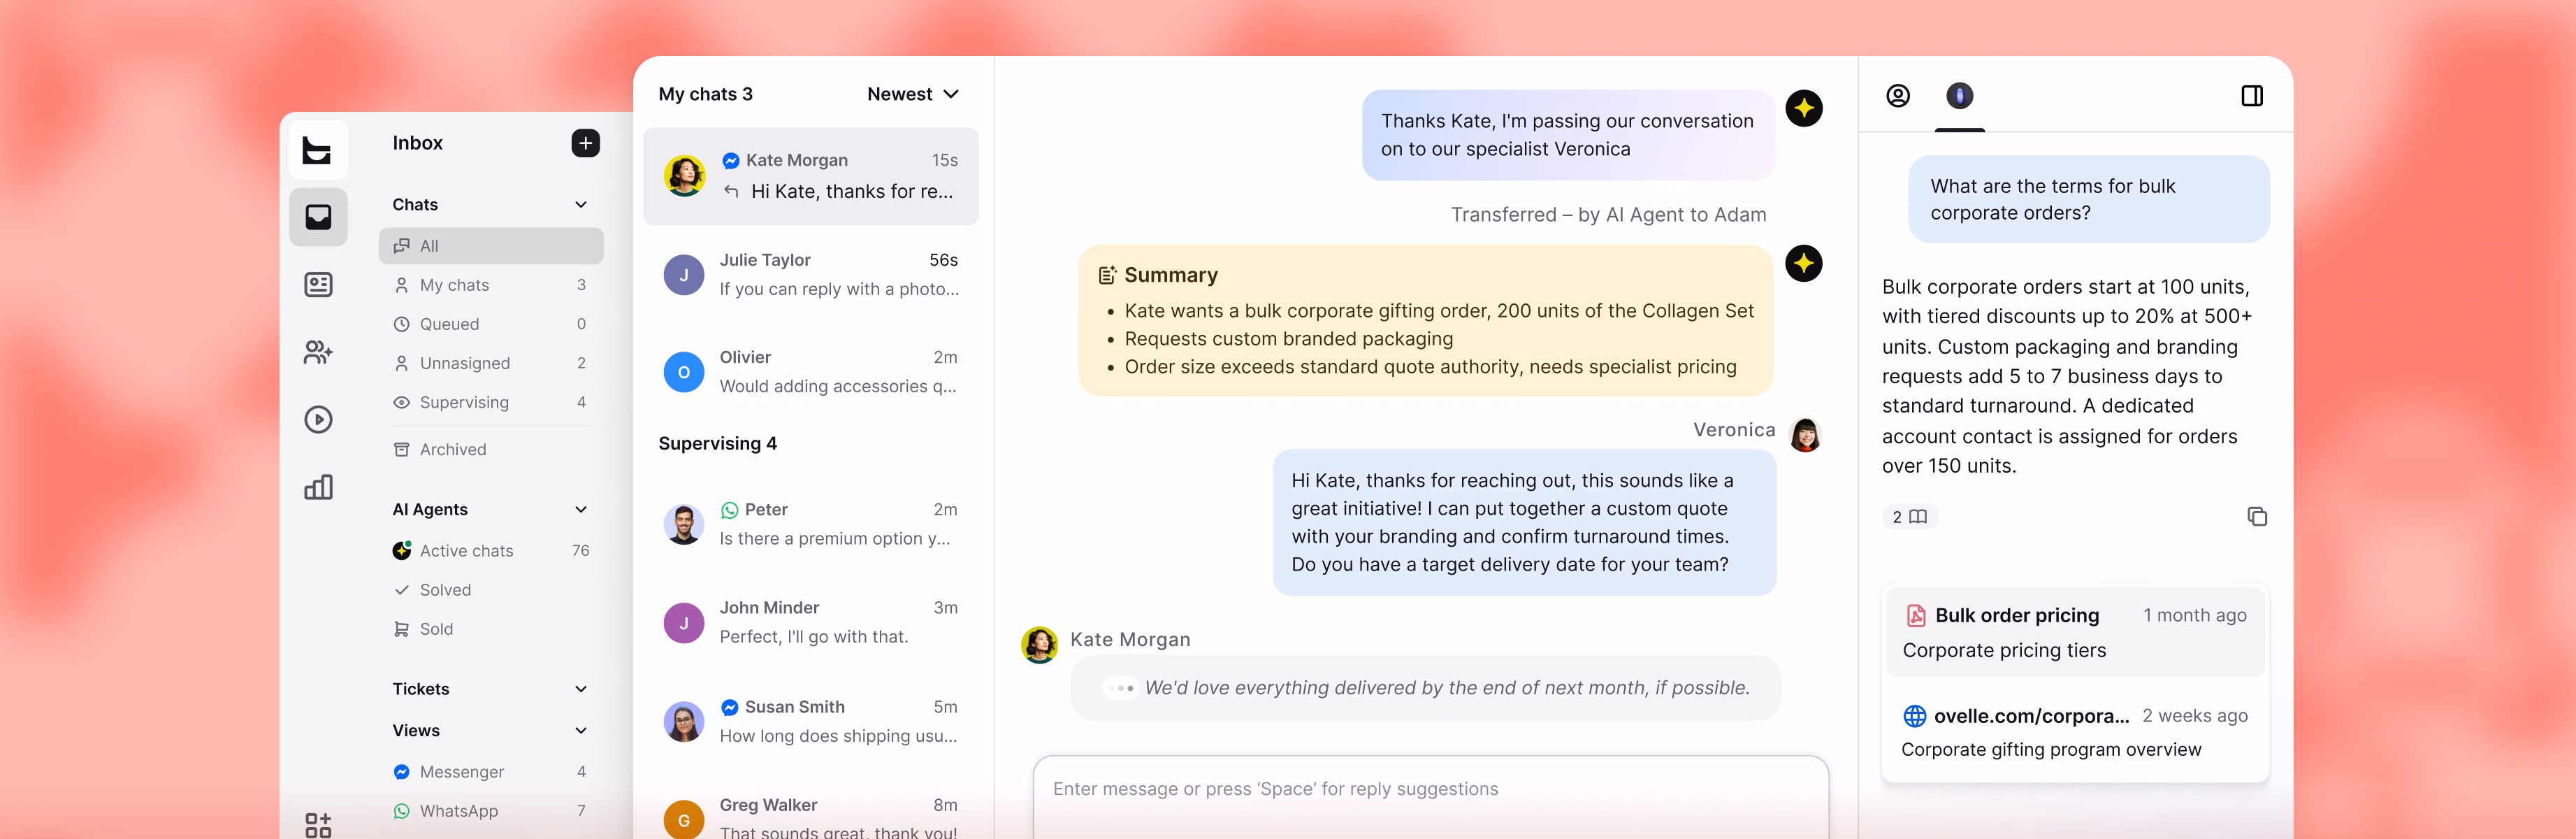Open the Contacts card icon in sidebar
The image size is (2576, 839).
(318, 285)
